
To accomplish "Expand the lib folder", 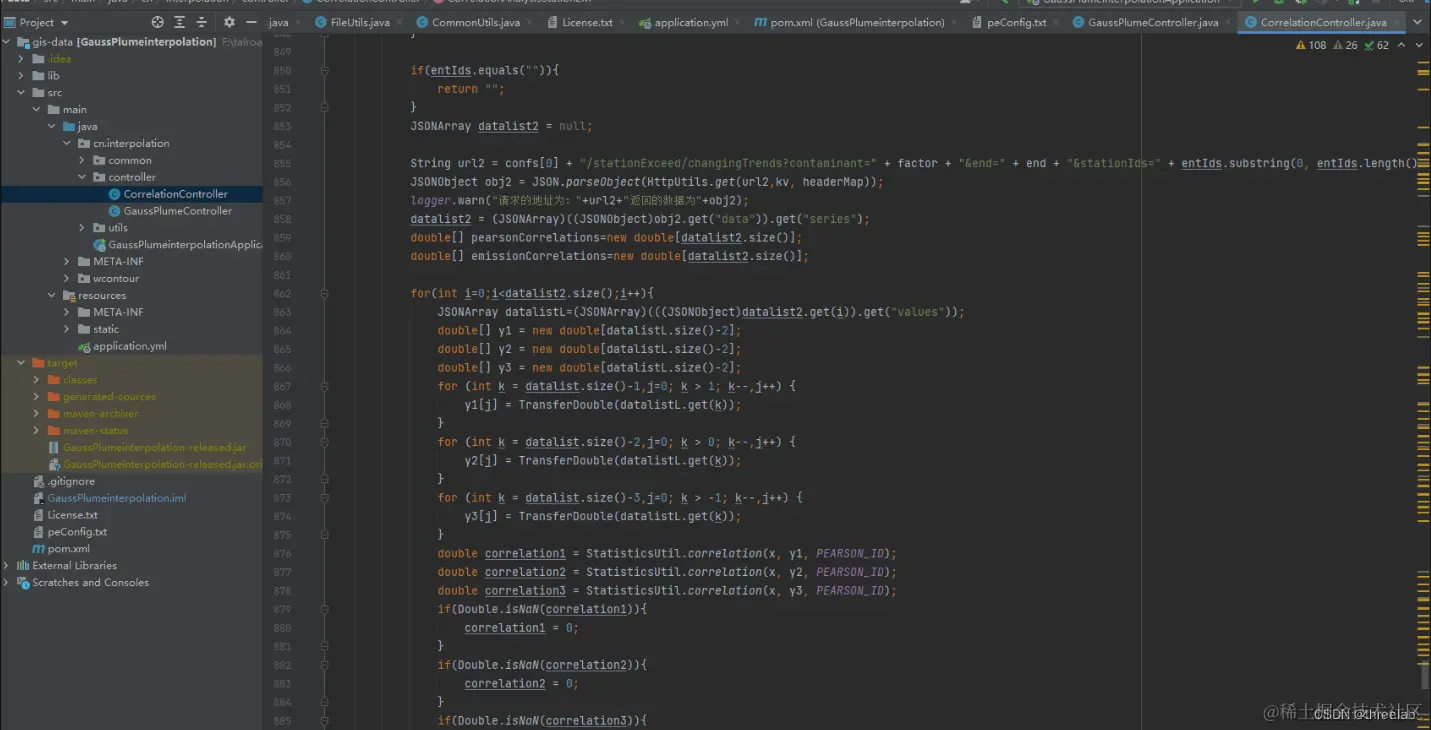I will point(22,76).
